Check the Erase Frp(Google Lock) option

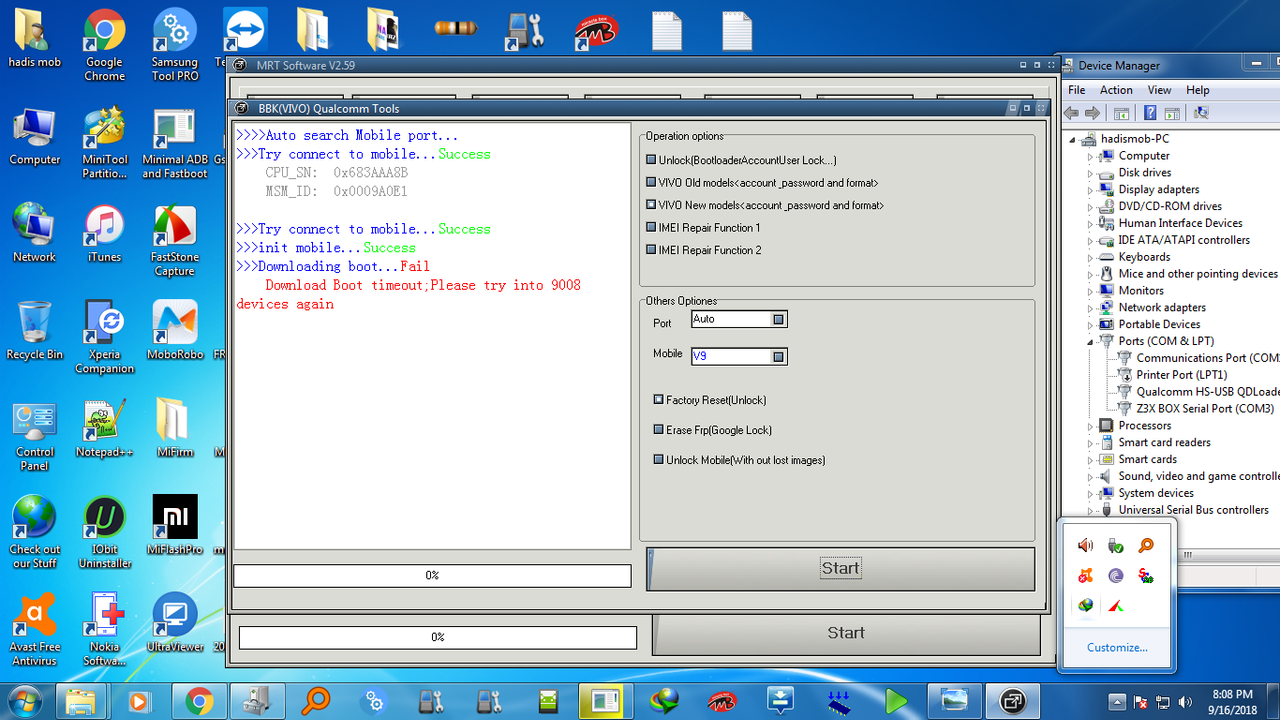click(659, 430)
